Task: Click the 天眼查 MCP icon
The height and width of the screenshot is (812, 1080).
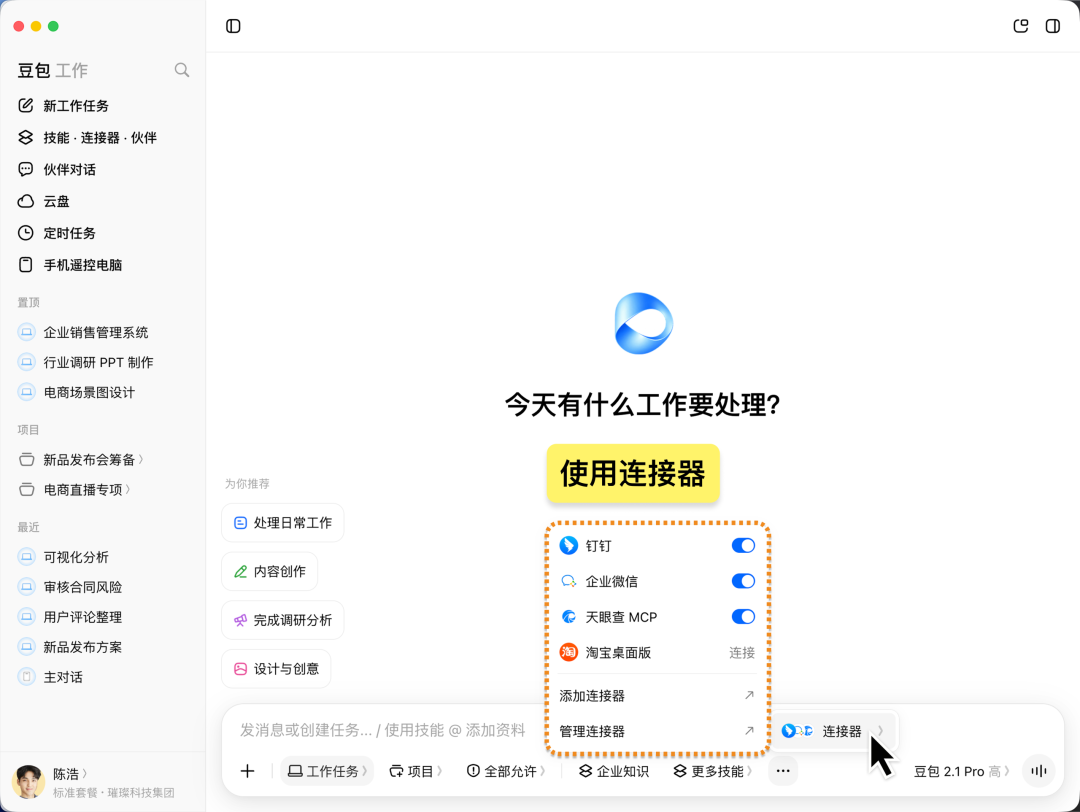Action: 568,616
